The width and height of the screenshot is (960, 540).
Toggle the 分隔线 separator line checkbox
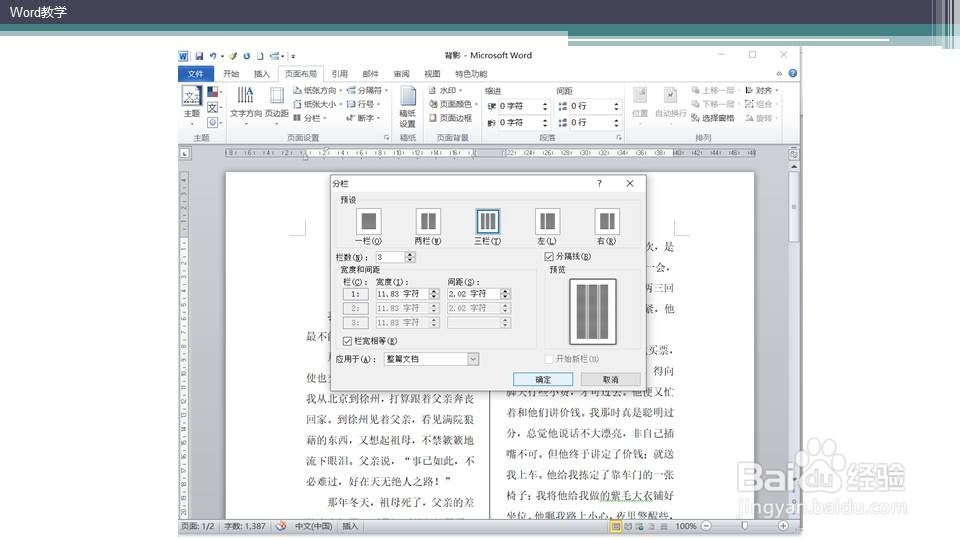[549, 257]
